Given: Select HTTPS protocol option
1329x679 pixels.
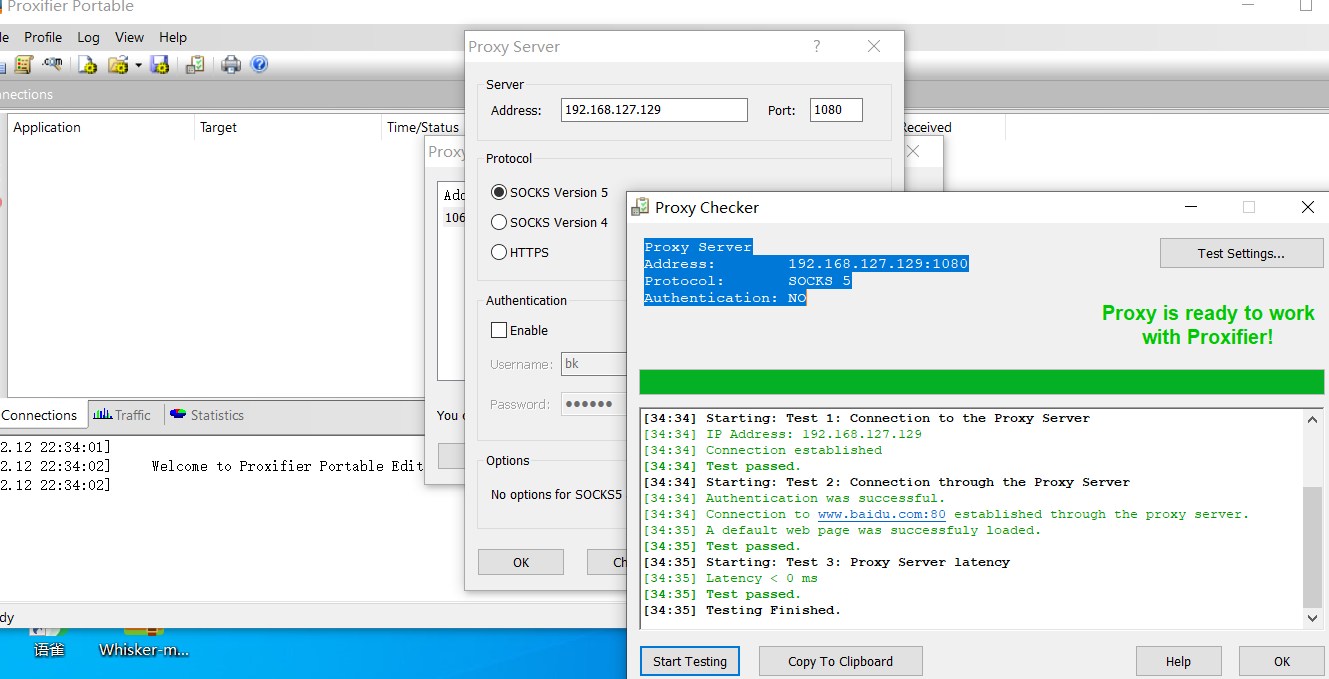Looking at the screenshot, I should 520,252.
